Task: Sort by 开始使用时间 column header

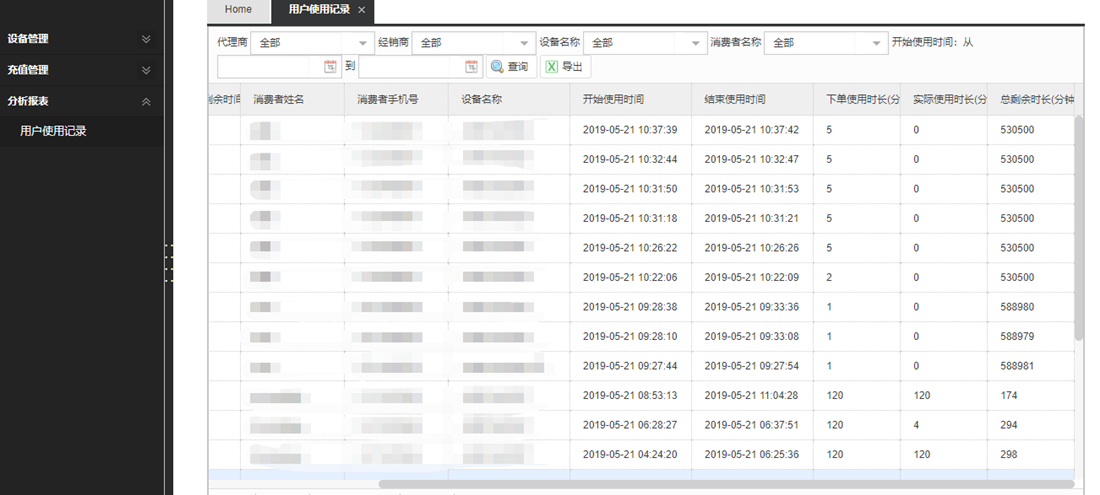Action: pyautogui.click(x=613, y=100)
